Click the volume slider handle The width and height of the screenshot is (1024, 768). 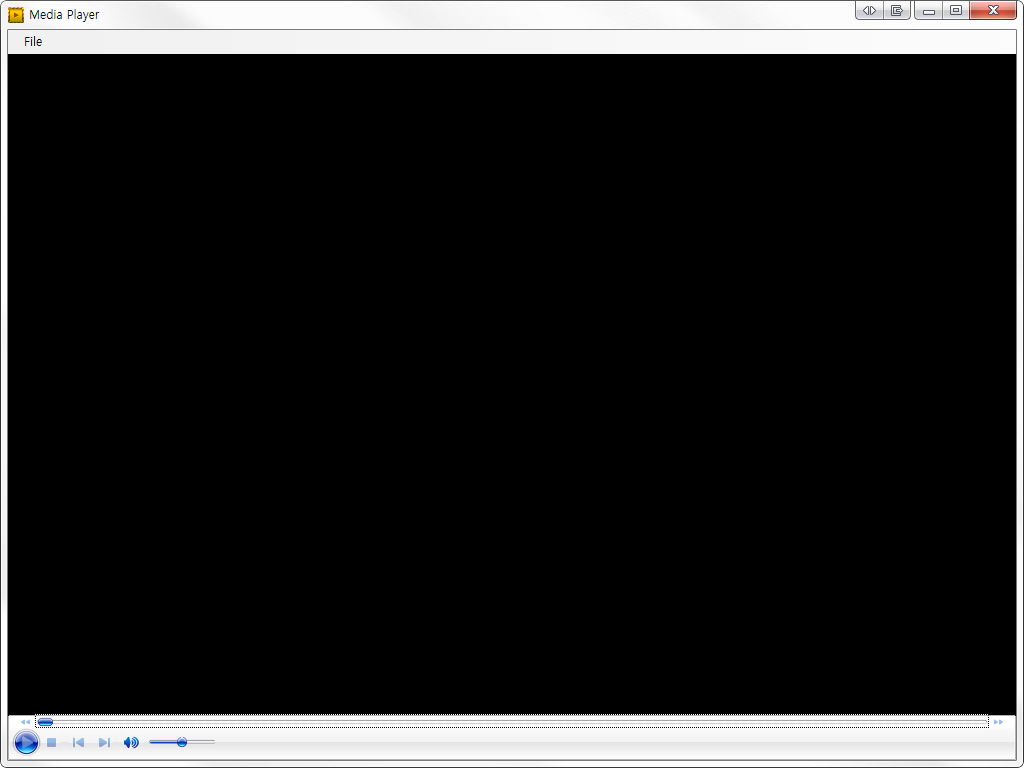point(182,742)
